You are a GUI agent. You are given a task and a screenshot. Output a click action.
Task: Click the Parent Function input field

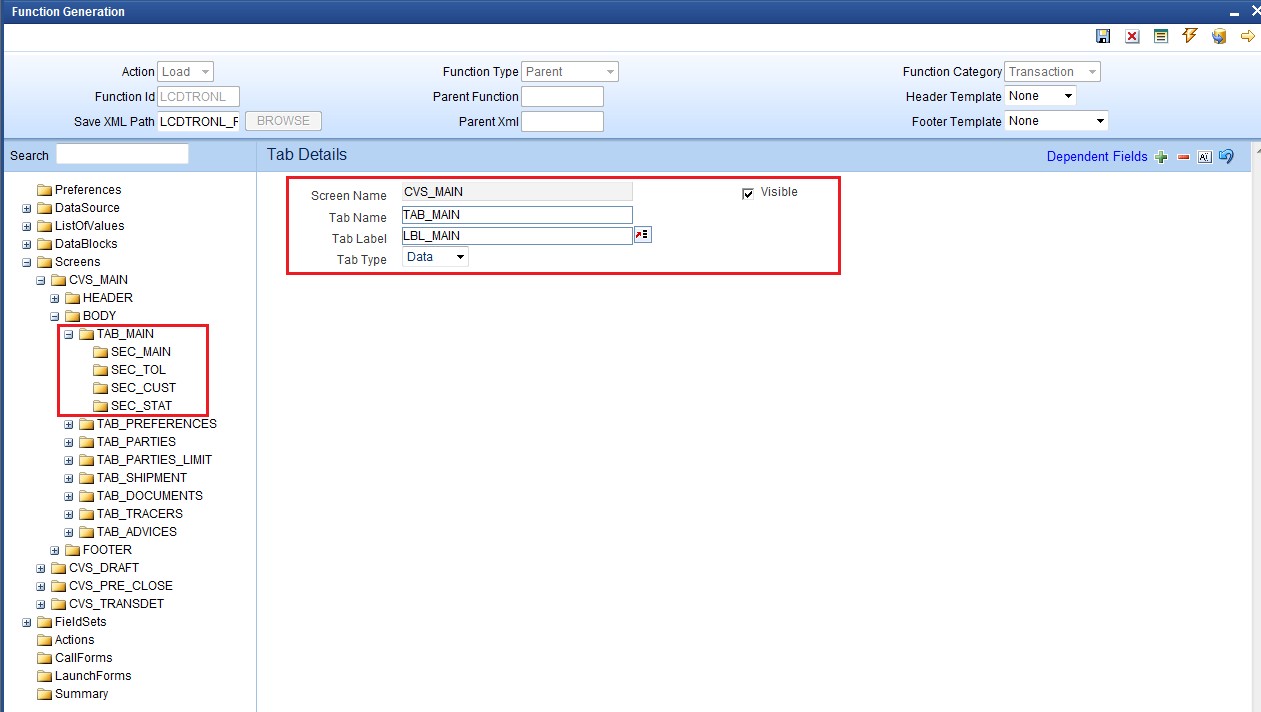(563, 97)
